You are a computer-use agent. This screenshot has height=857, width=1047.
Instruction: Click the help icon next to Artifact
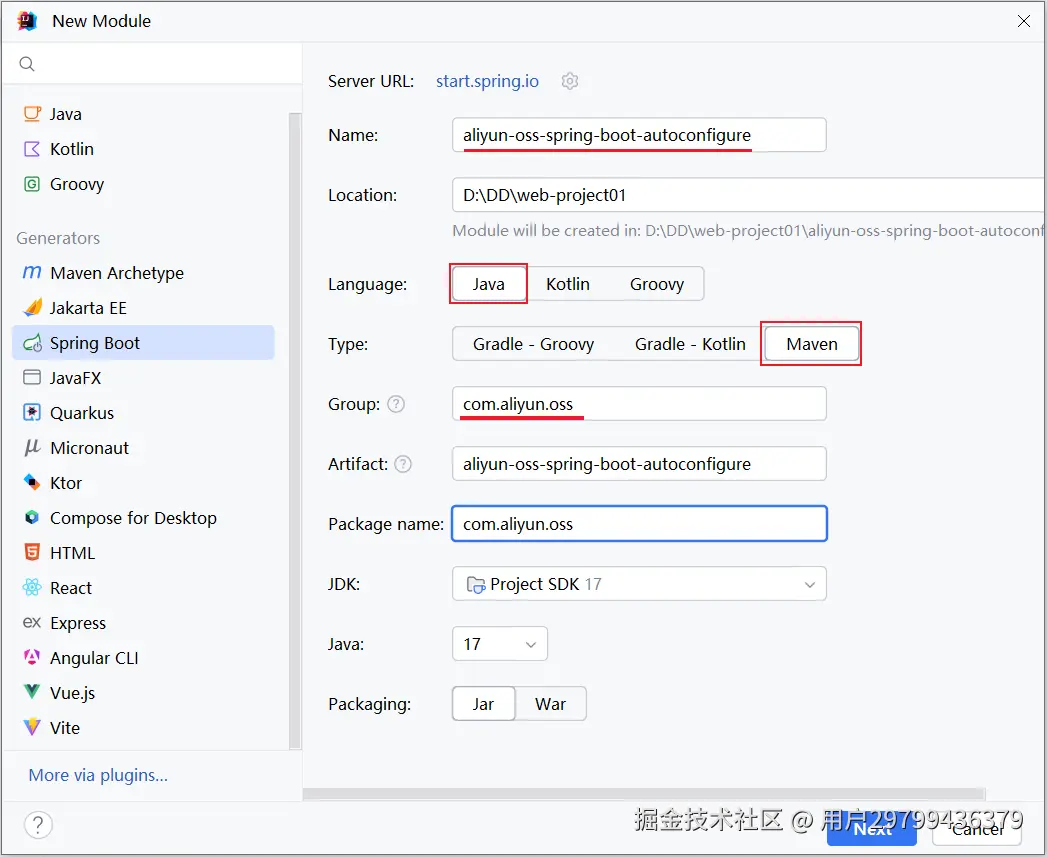(x=403, y=464)
